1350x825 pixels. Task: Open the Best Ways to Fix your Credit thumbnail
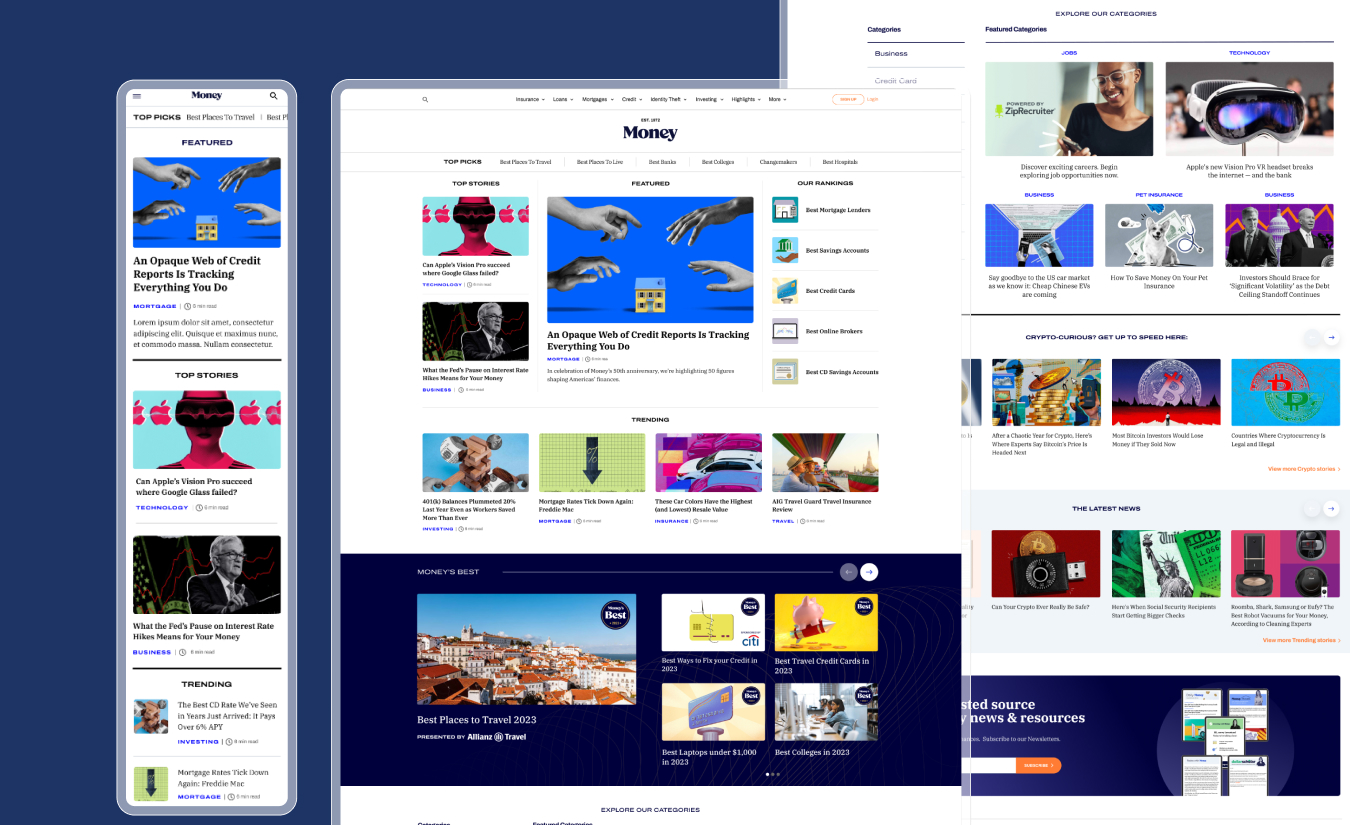pyautogui.click(x=713, y=623)
